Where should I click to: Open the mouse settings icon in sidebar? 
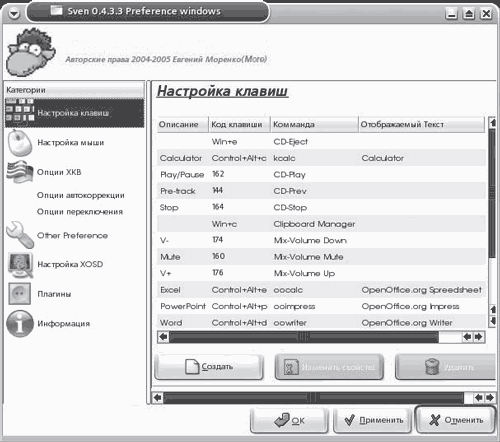click(x=20, y=143)
